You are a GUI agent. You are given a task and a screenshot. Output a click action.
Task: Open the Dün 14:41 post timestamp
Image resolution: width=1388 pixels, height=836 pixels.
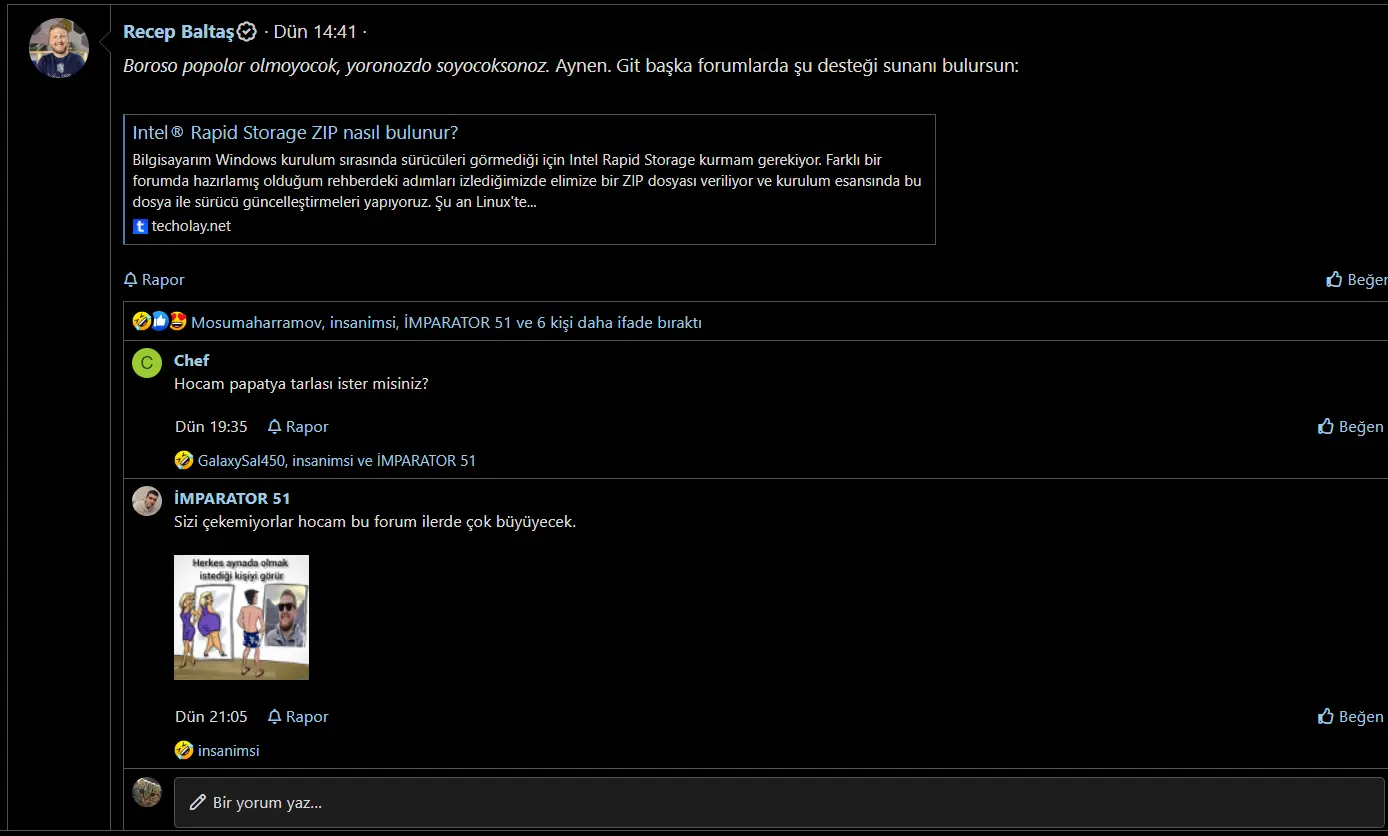tap(315, 32)
